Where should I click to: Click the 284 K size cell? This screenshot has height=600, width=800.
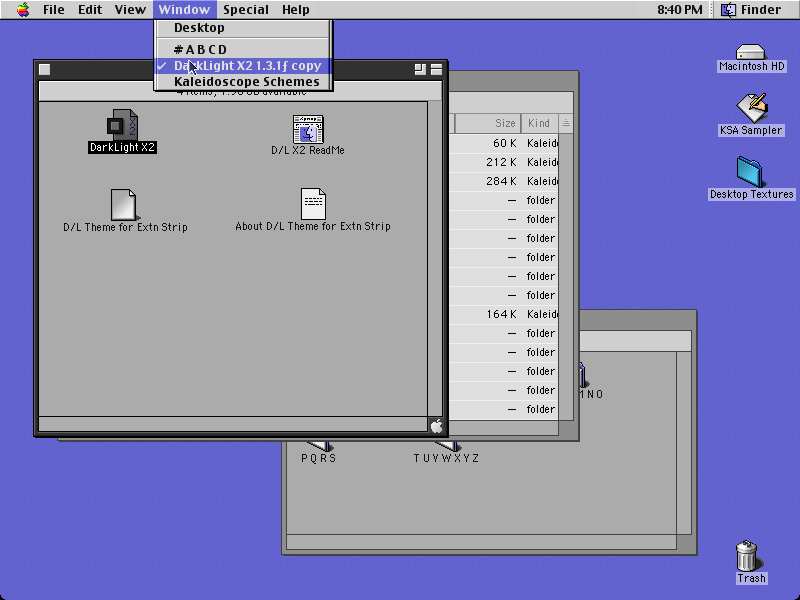click(502, 181)
